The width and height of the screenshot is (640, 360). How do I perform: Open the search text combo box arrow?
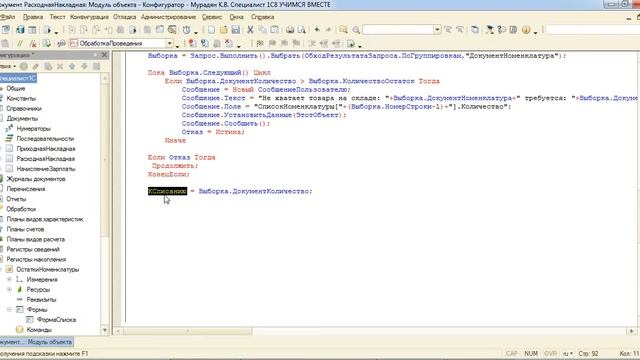(437, 30)
